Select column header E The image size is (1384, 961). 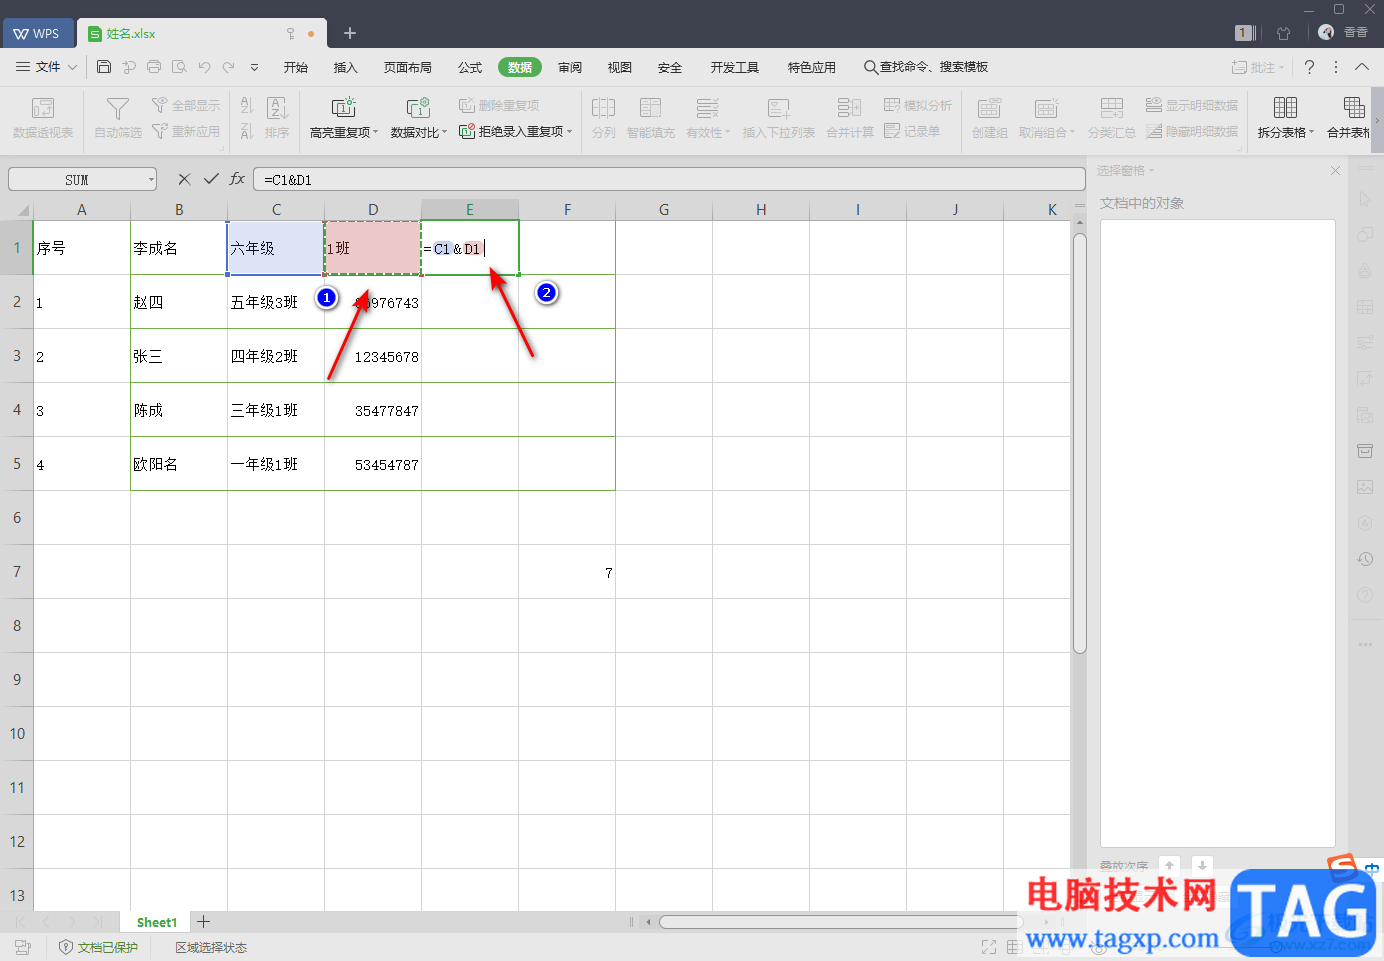[x=470, y=209]
